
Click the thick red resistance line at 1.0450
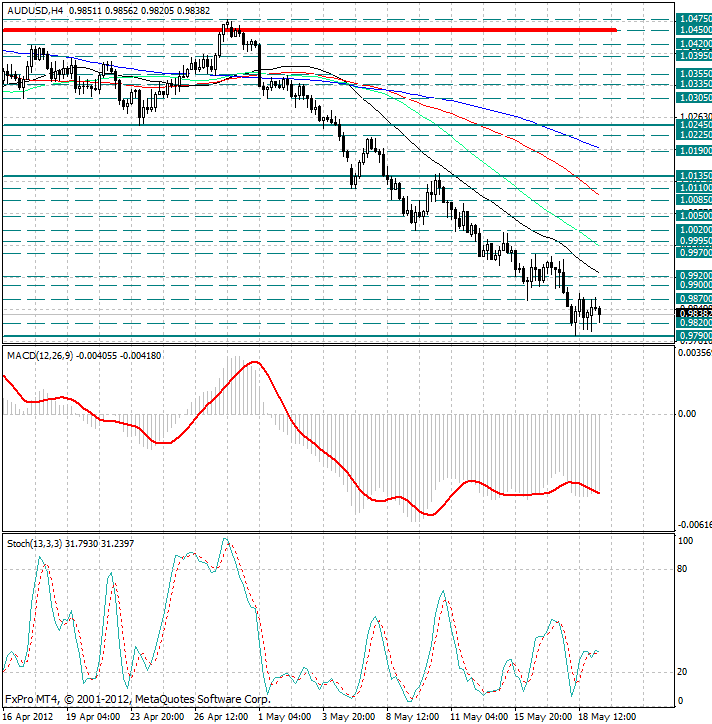pos(309,30)
